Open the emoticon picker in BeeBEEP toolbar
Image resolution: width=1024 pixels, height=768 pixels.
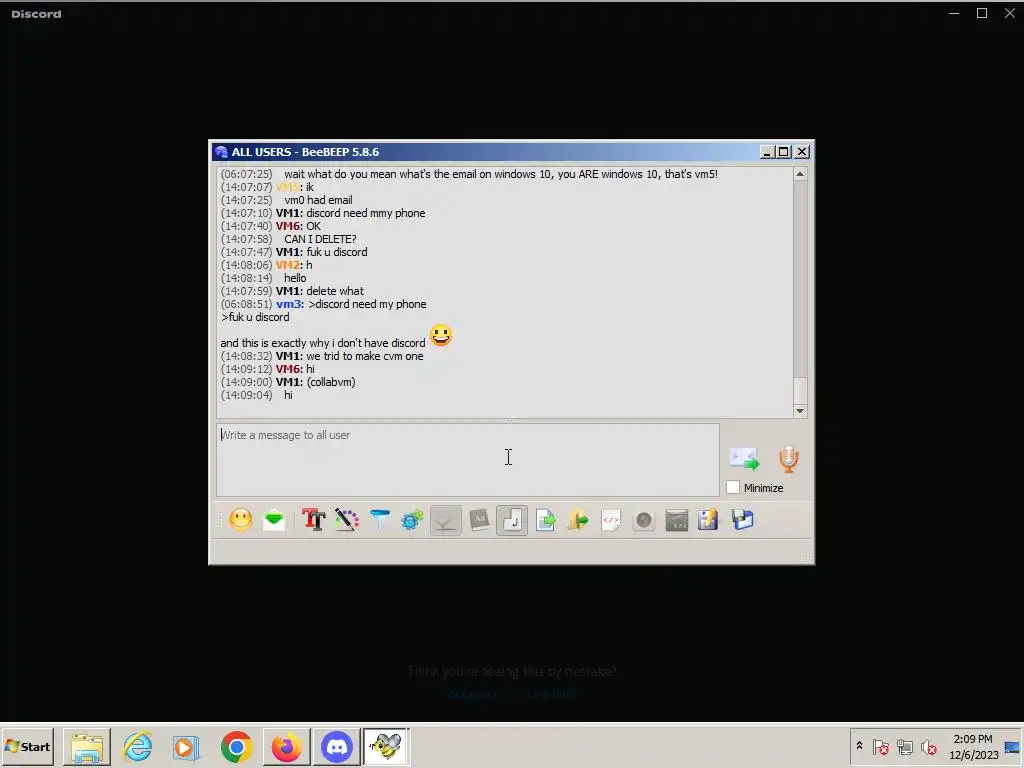240,520
